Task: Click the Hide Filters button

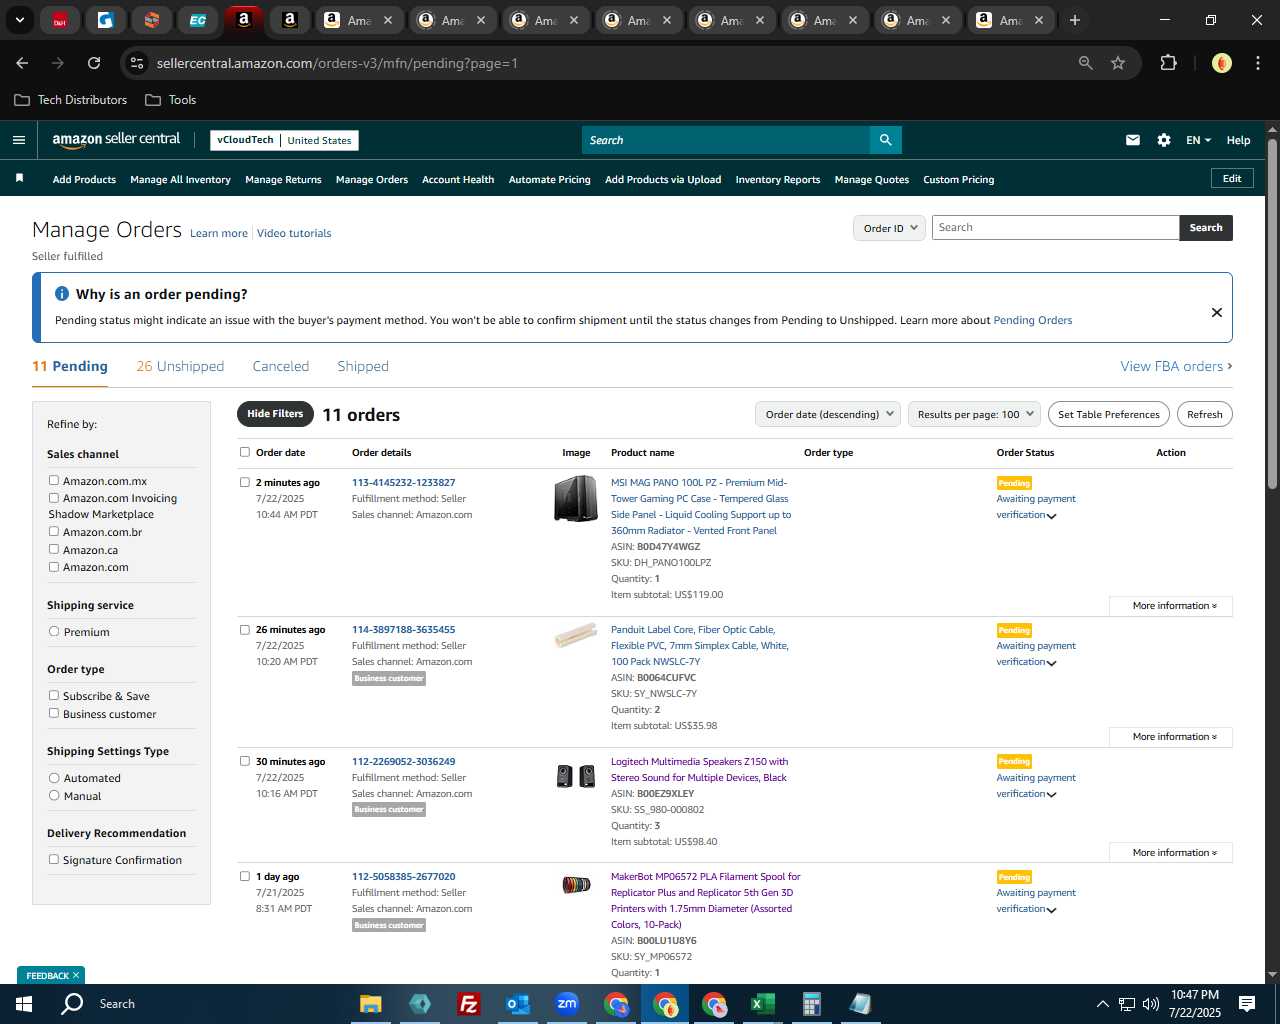Action: (275, 414)
